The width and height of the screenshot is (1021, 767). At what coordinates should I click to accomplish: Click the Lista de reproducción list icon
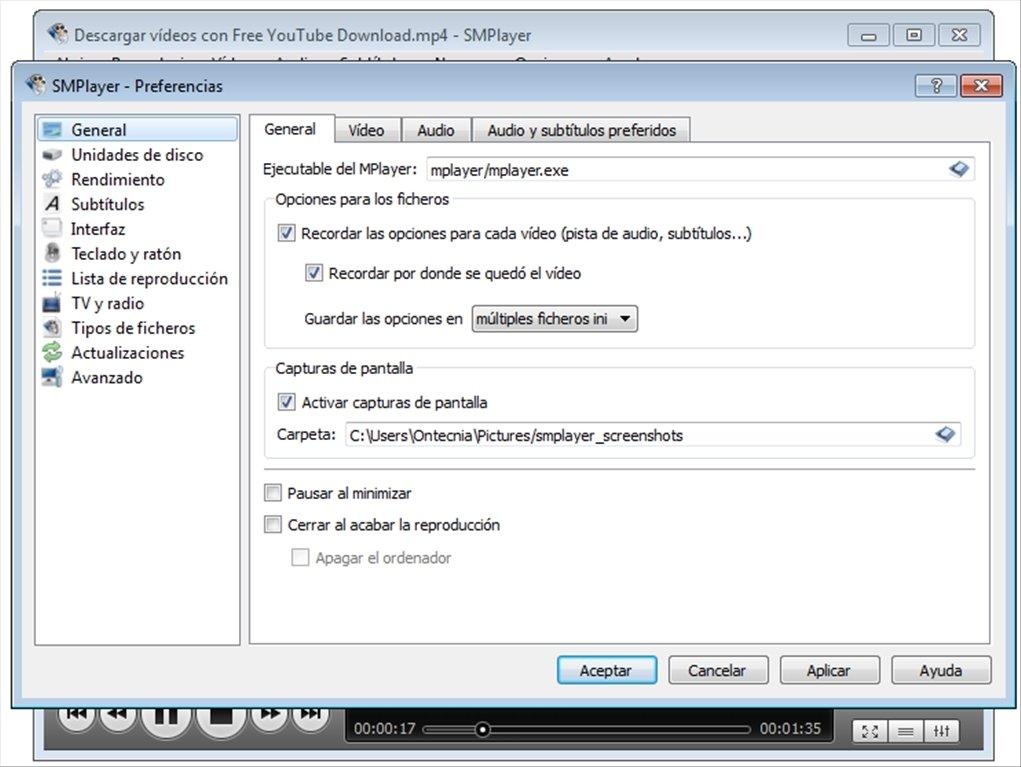click(51, 278)
